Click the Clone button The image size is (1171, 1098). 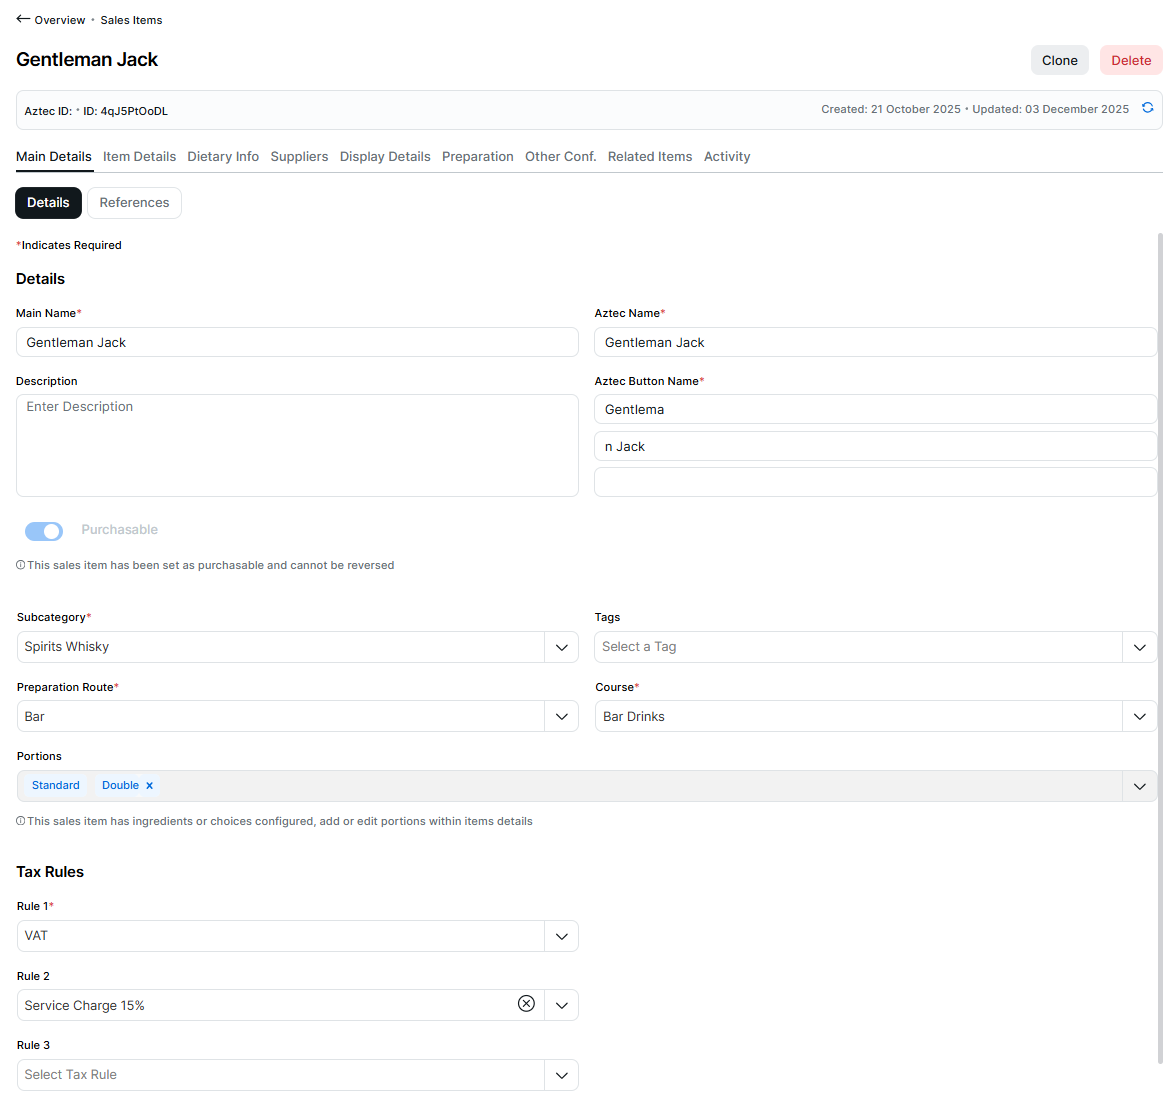point(1059,60)
